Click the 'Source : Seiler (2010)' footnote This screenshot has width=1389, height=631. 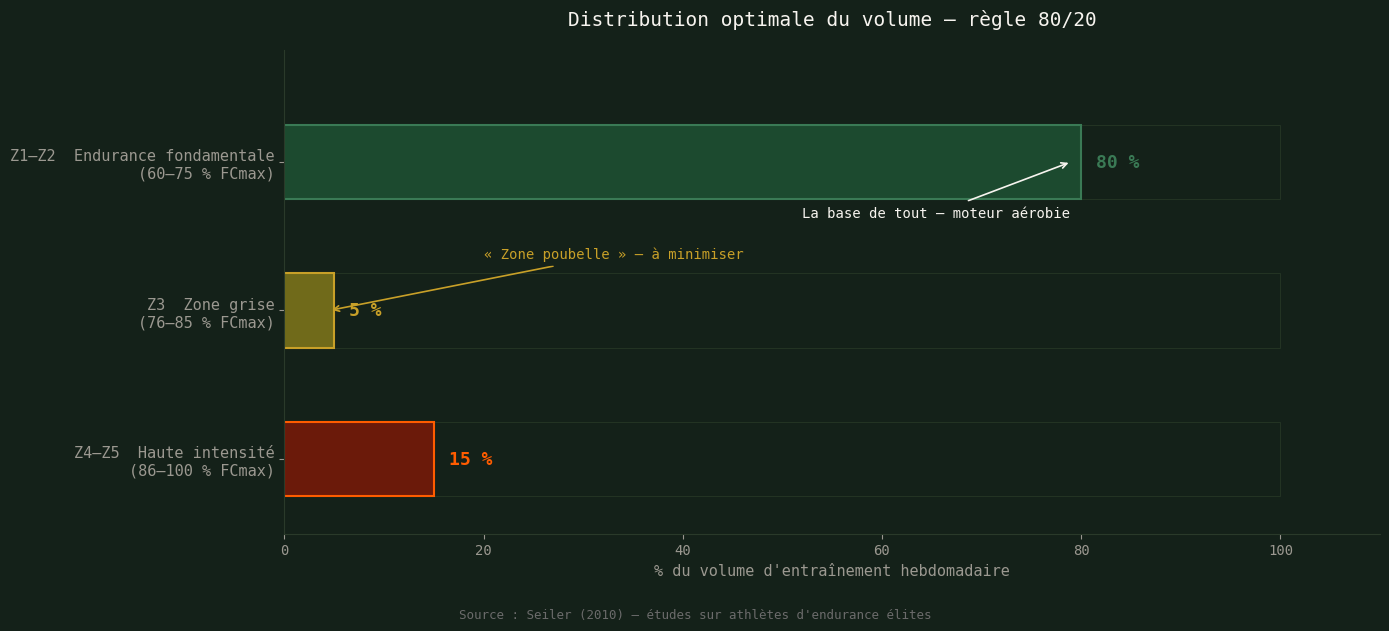coord(695,615)
